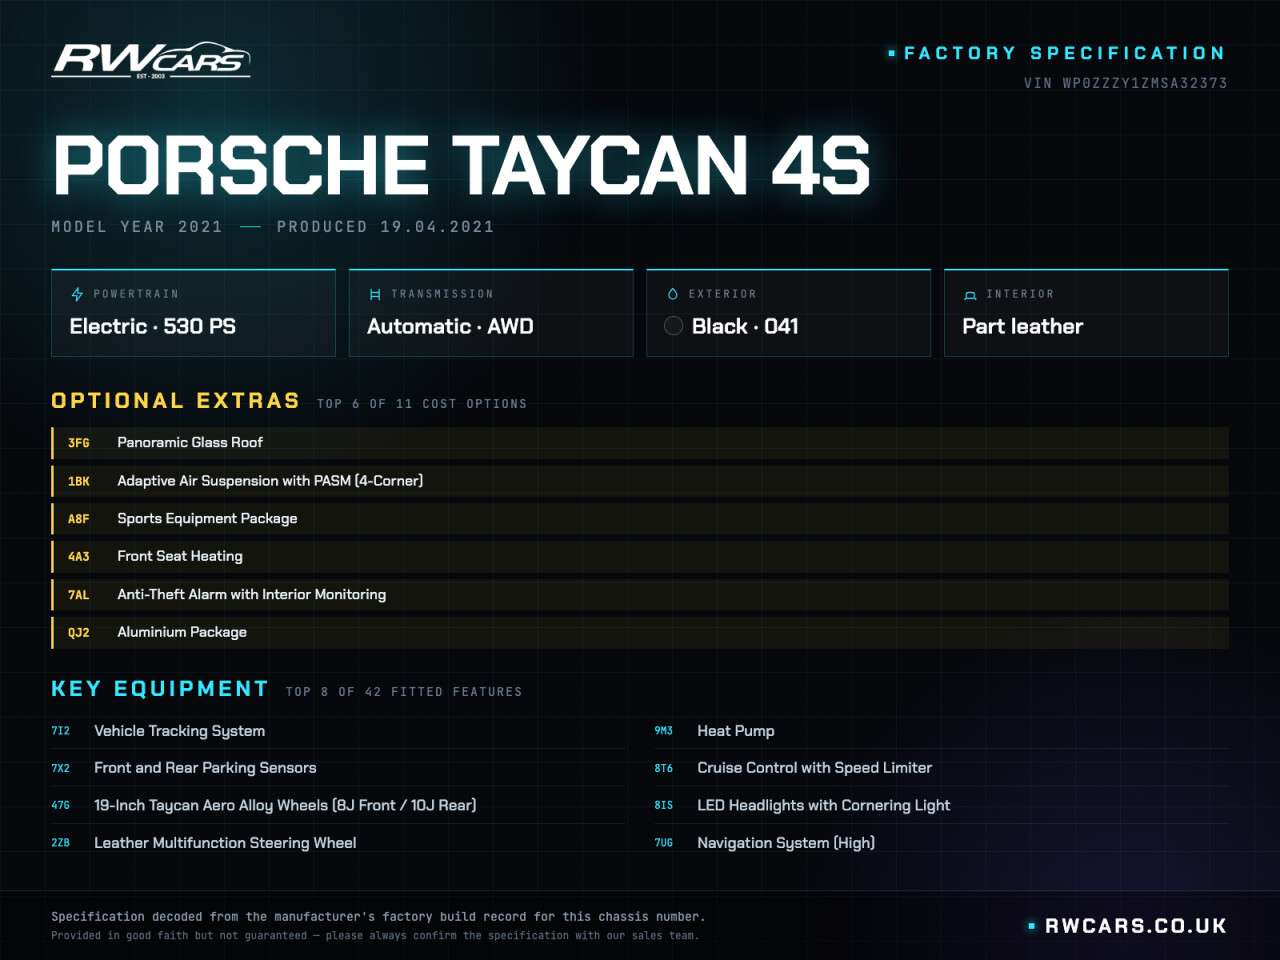
Task: Click the OPTIONAL EXTRAS heading
Action: tap(176, 401)
